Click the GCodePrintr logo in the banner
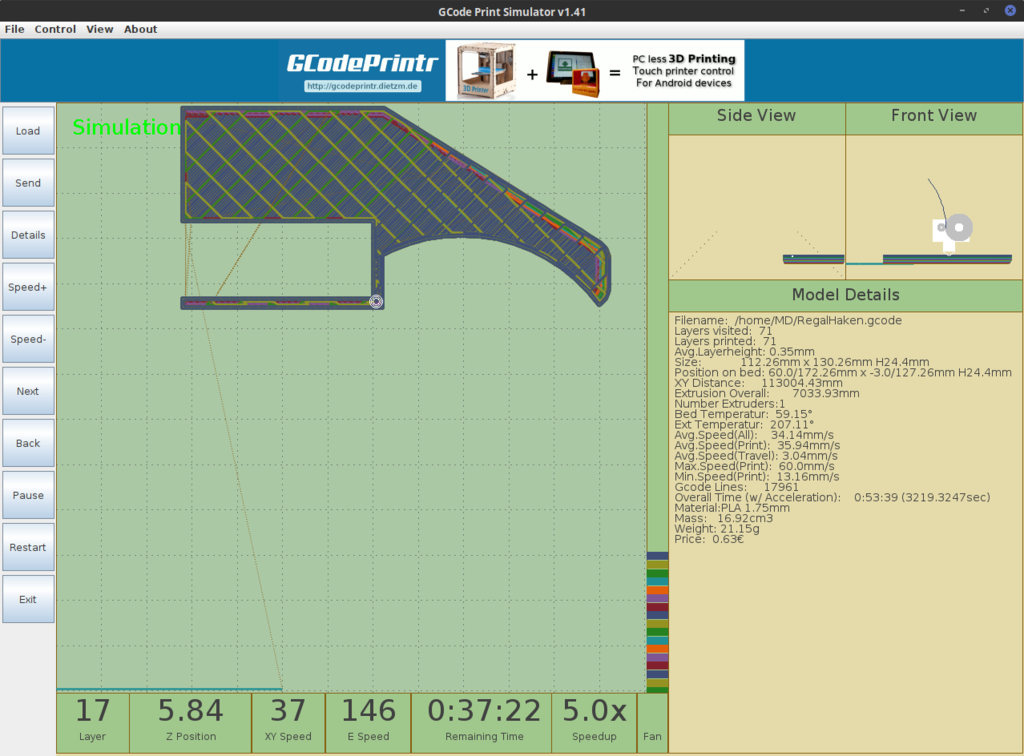This screenshot has height=756, width=1024. (x=362, y=63)
